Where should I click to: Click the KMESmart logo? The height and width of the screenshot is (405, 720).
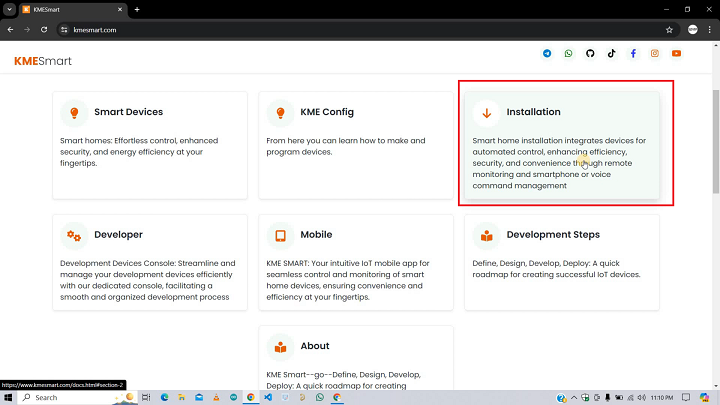pos(43,61)
